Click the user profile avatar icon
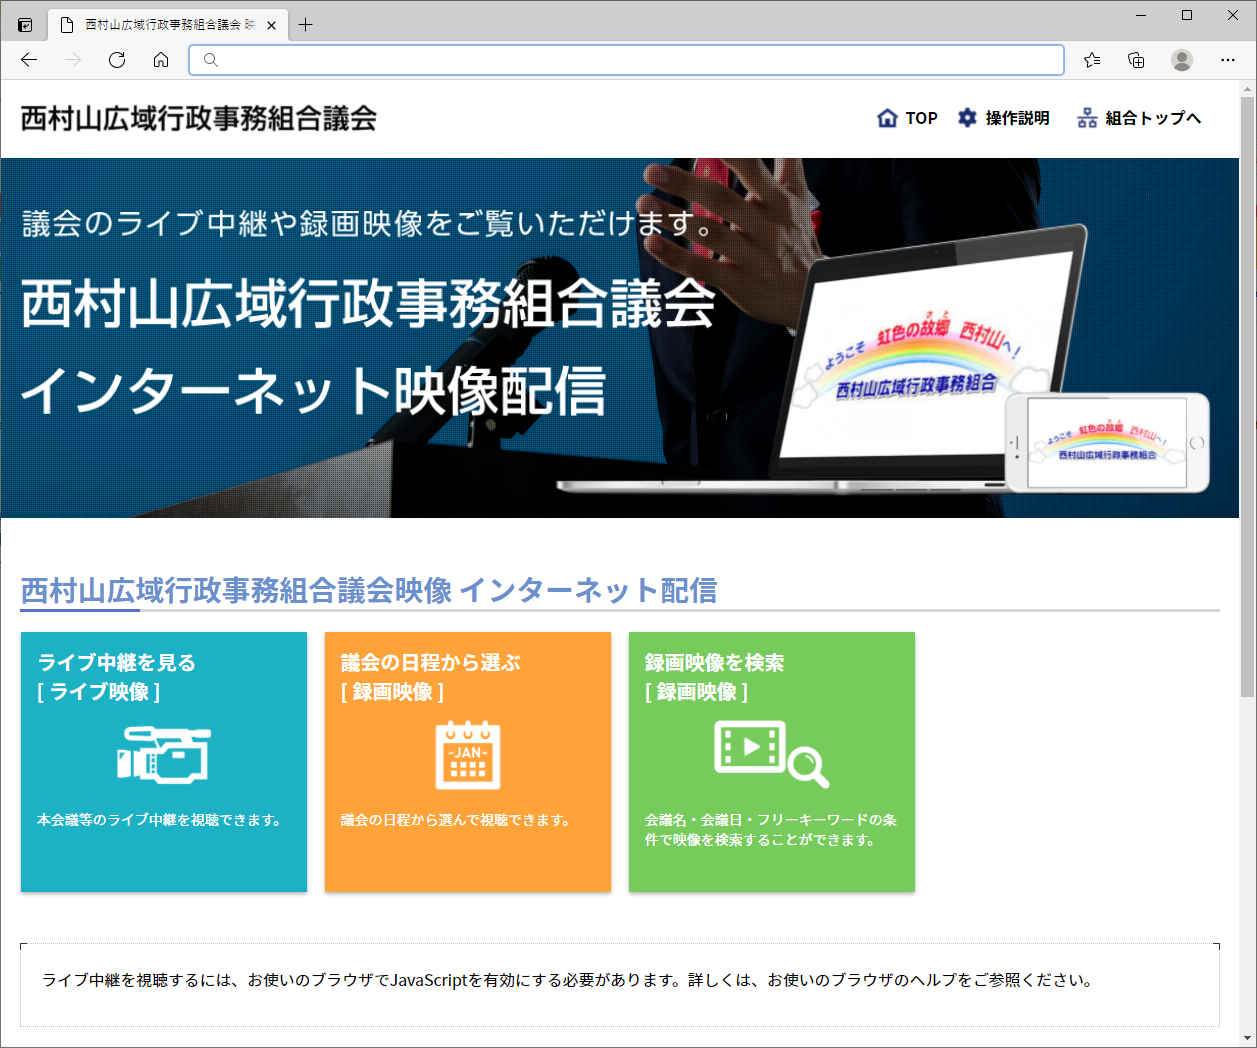Image resolution: width=1257 pixels, height=1048 pixels. click(x=1182, y=60)
